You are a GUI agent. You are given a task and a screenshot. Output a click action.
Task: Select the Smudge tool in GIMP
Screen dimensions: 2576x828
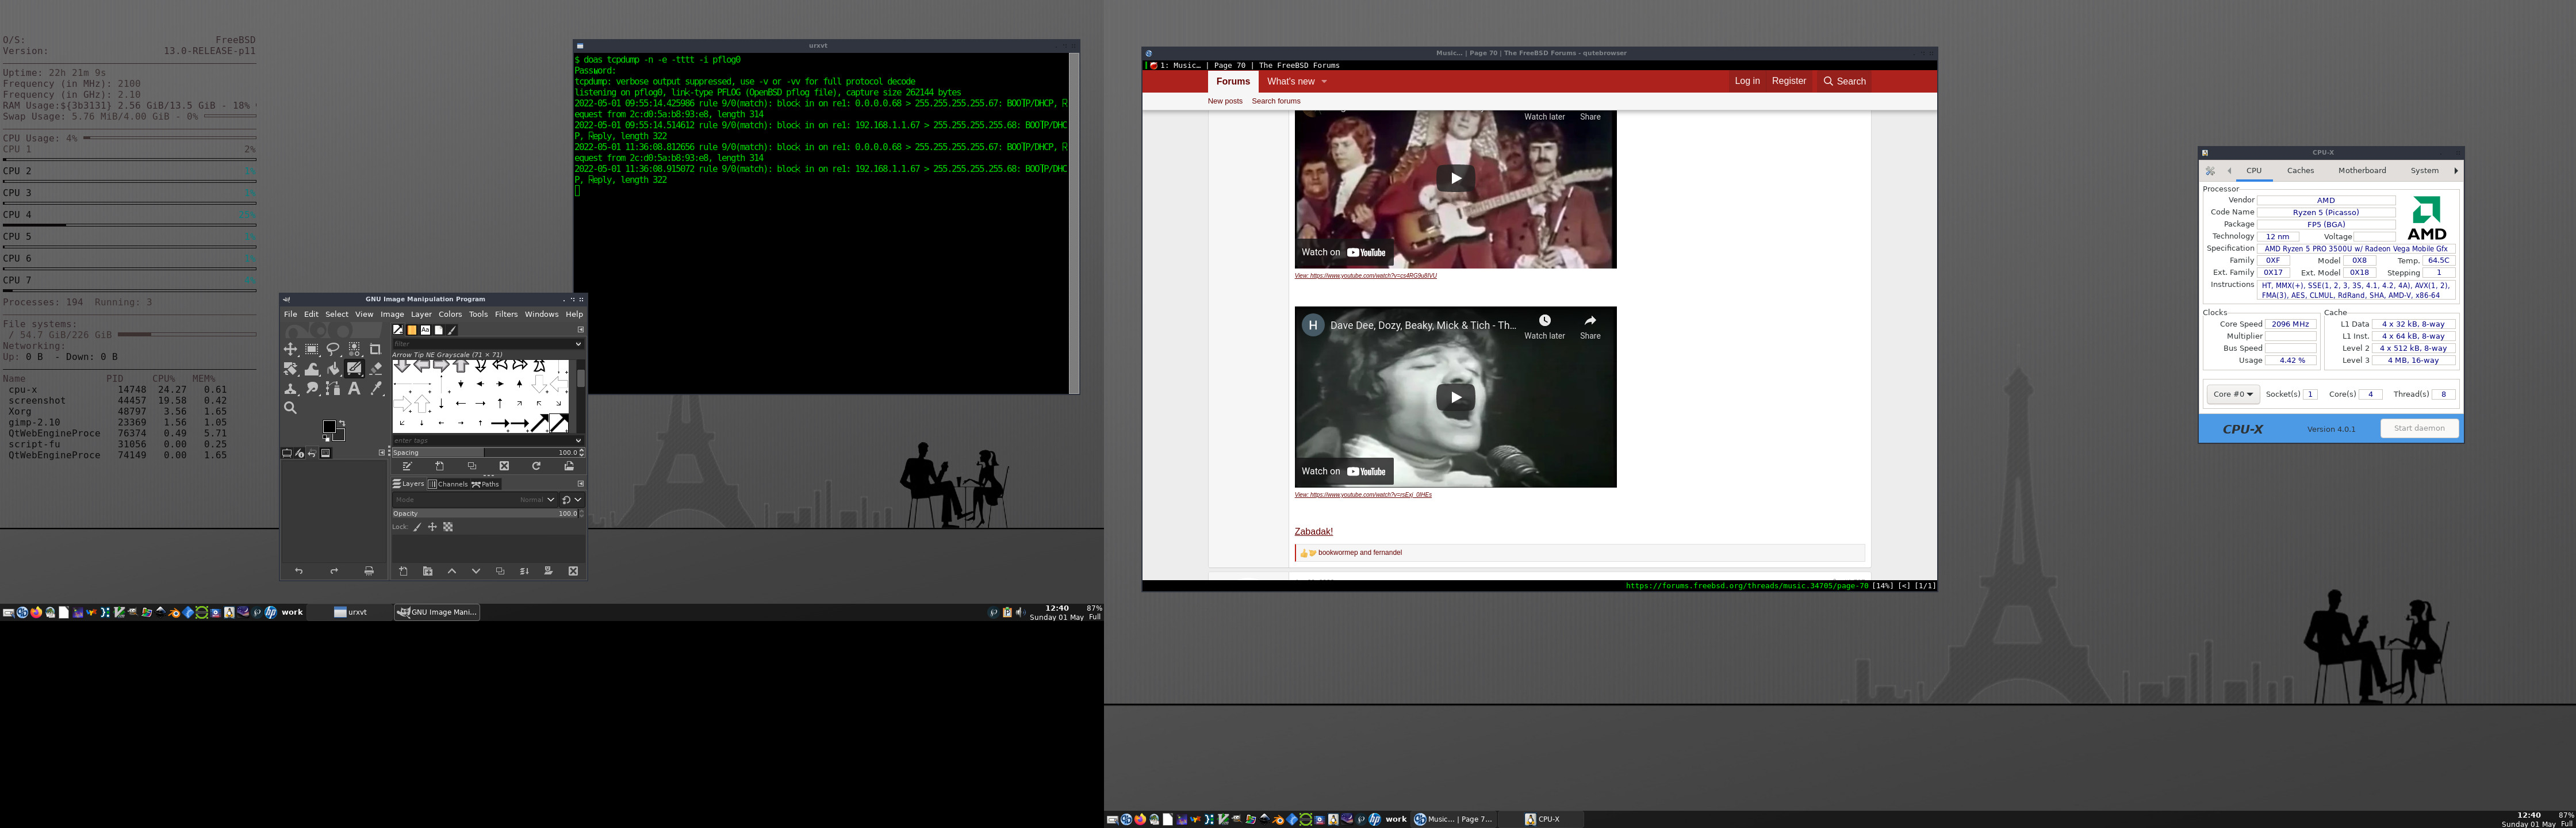point(312,388)
